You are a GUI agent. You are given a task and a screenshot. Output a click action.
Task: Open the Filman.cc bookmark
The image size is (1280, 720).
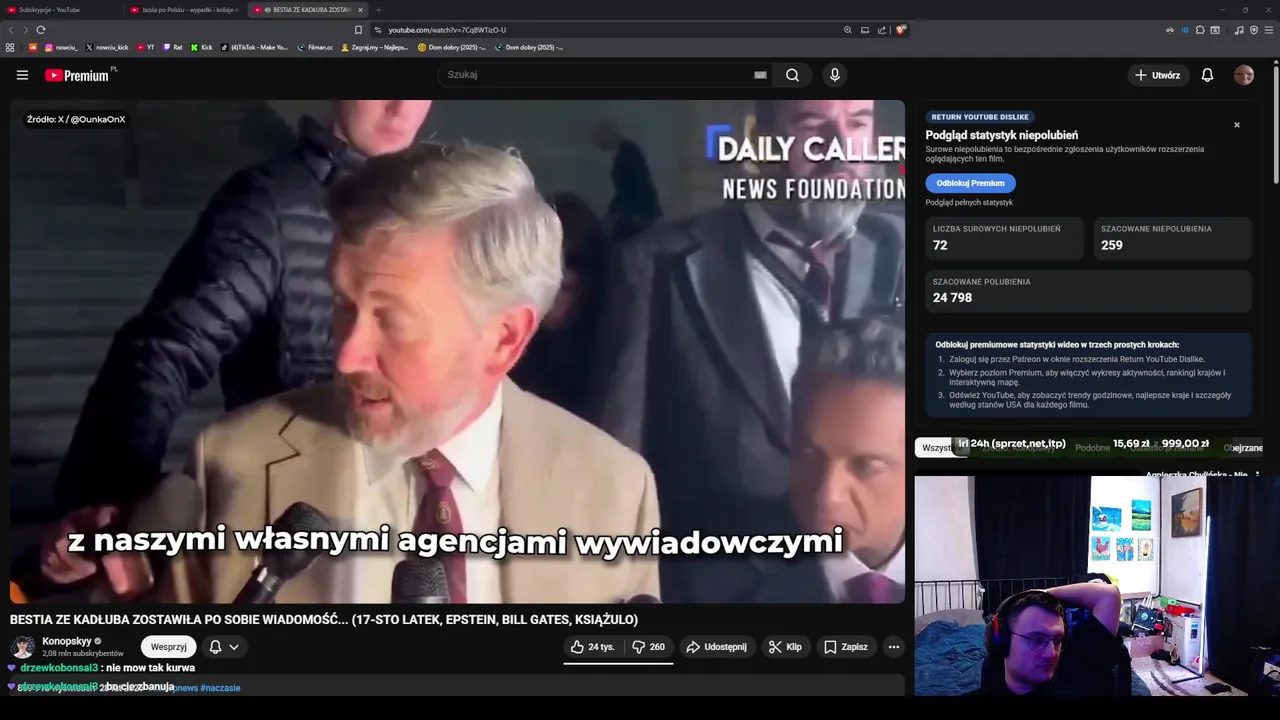click(x=315, y=47)
